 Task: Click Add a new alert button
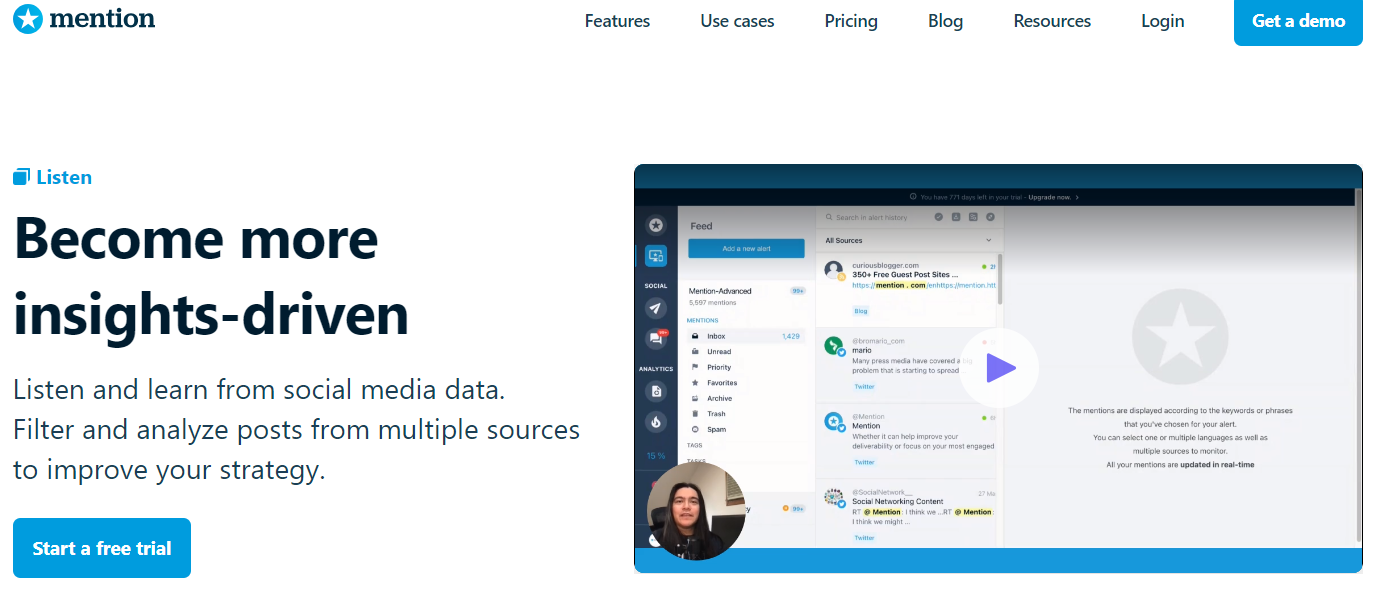coord(746,248)
